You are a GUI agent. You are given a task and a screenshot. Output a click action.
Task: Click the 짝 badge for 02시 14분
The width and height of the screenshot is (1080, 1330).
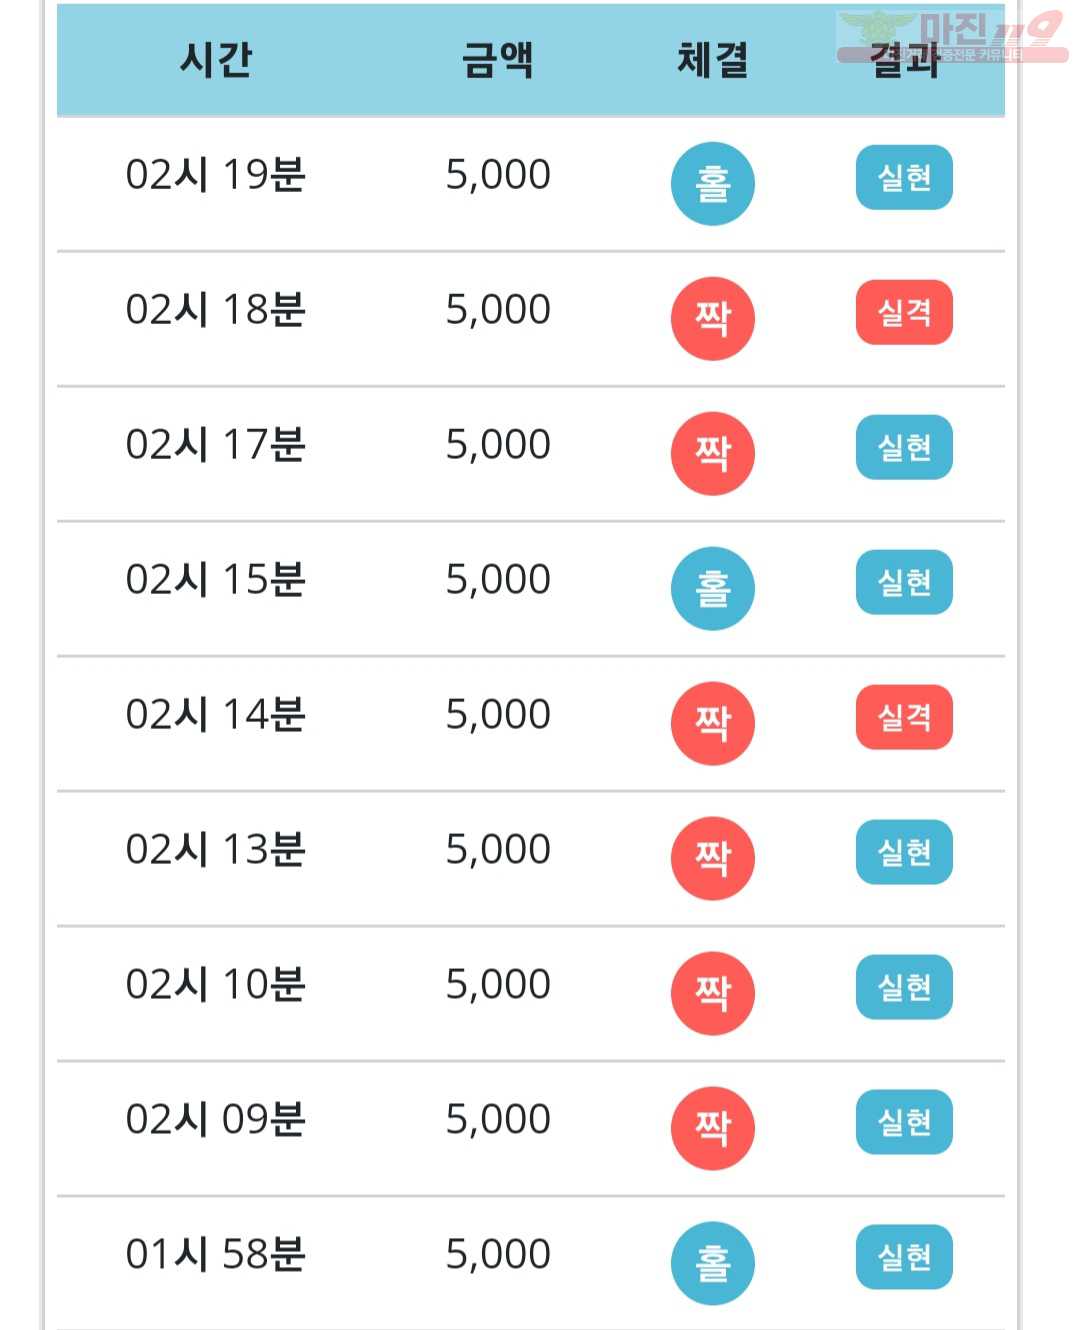712,723
